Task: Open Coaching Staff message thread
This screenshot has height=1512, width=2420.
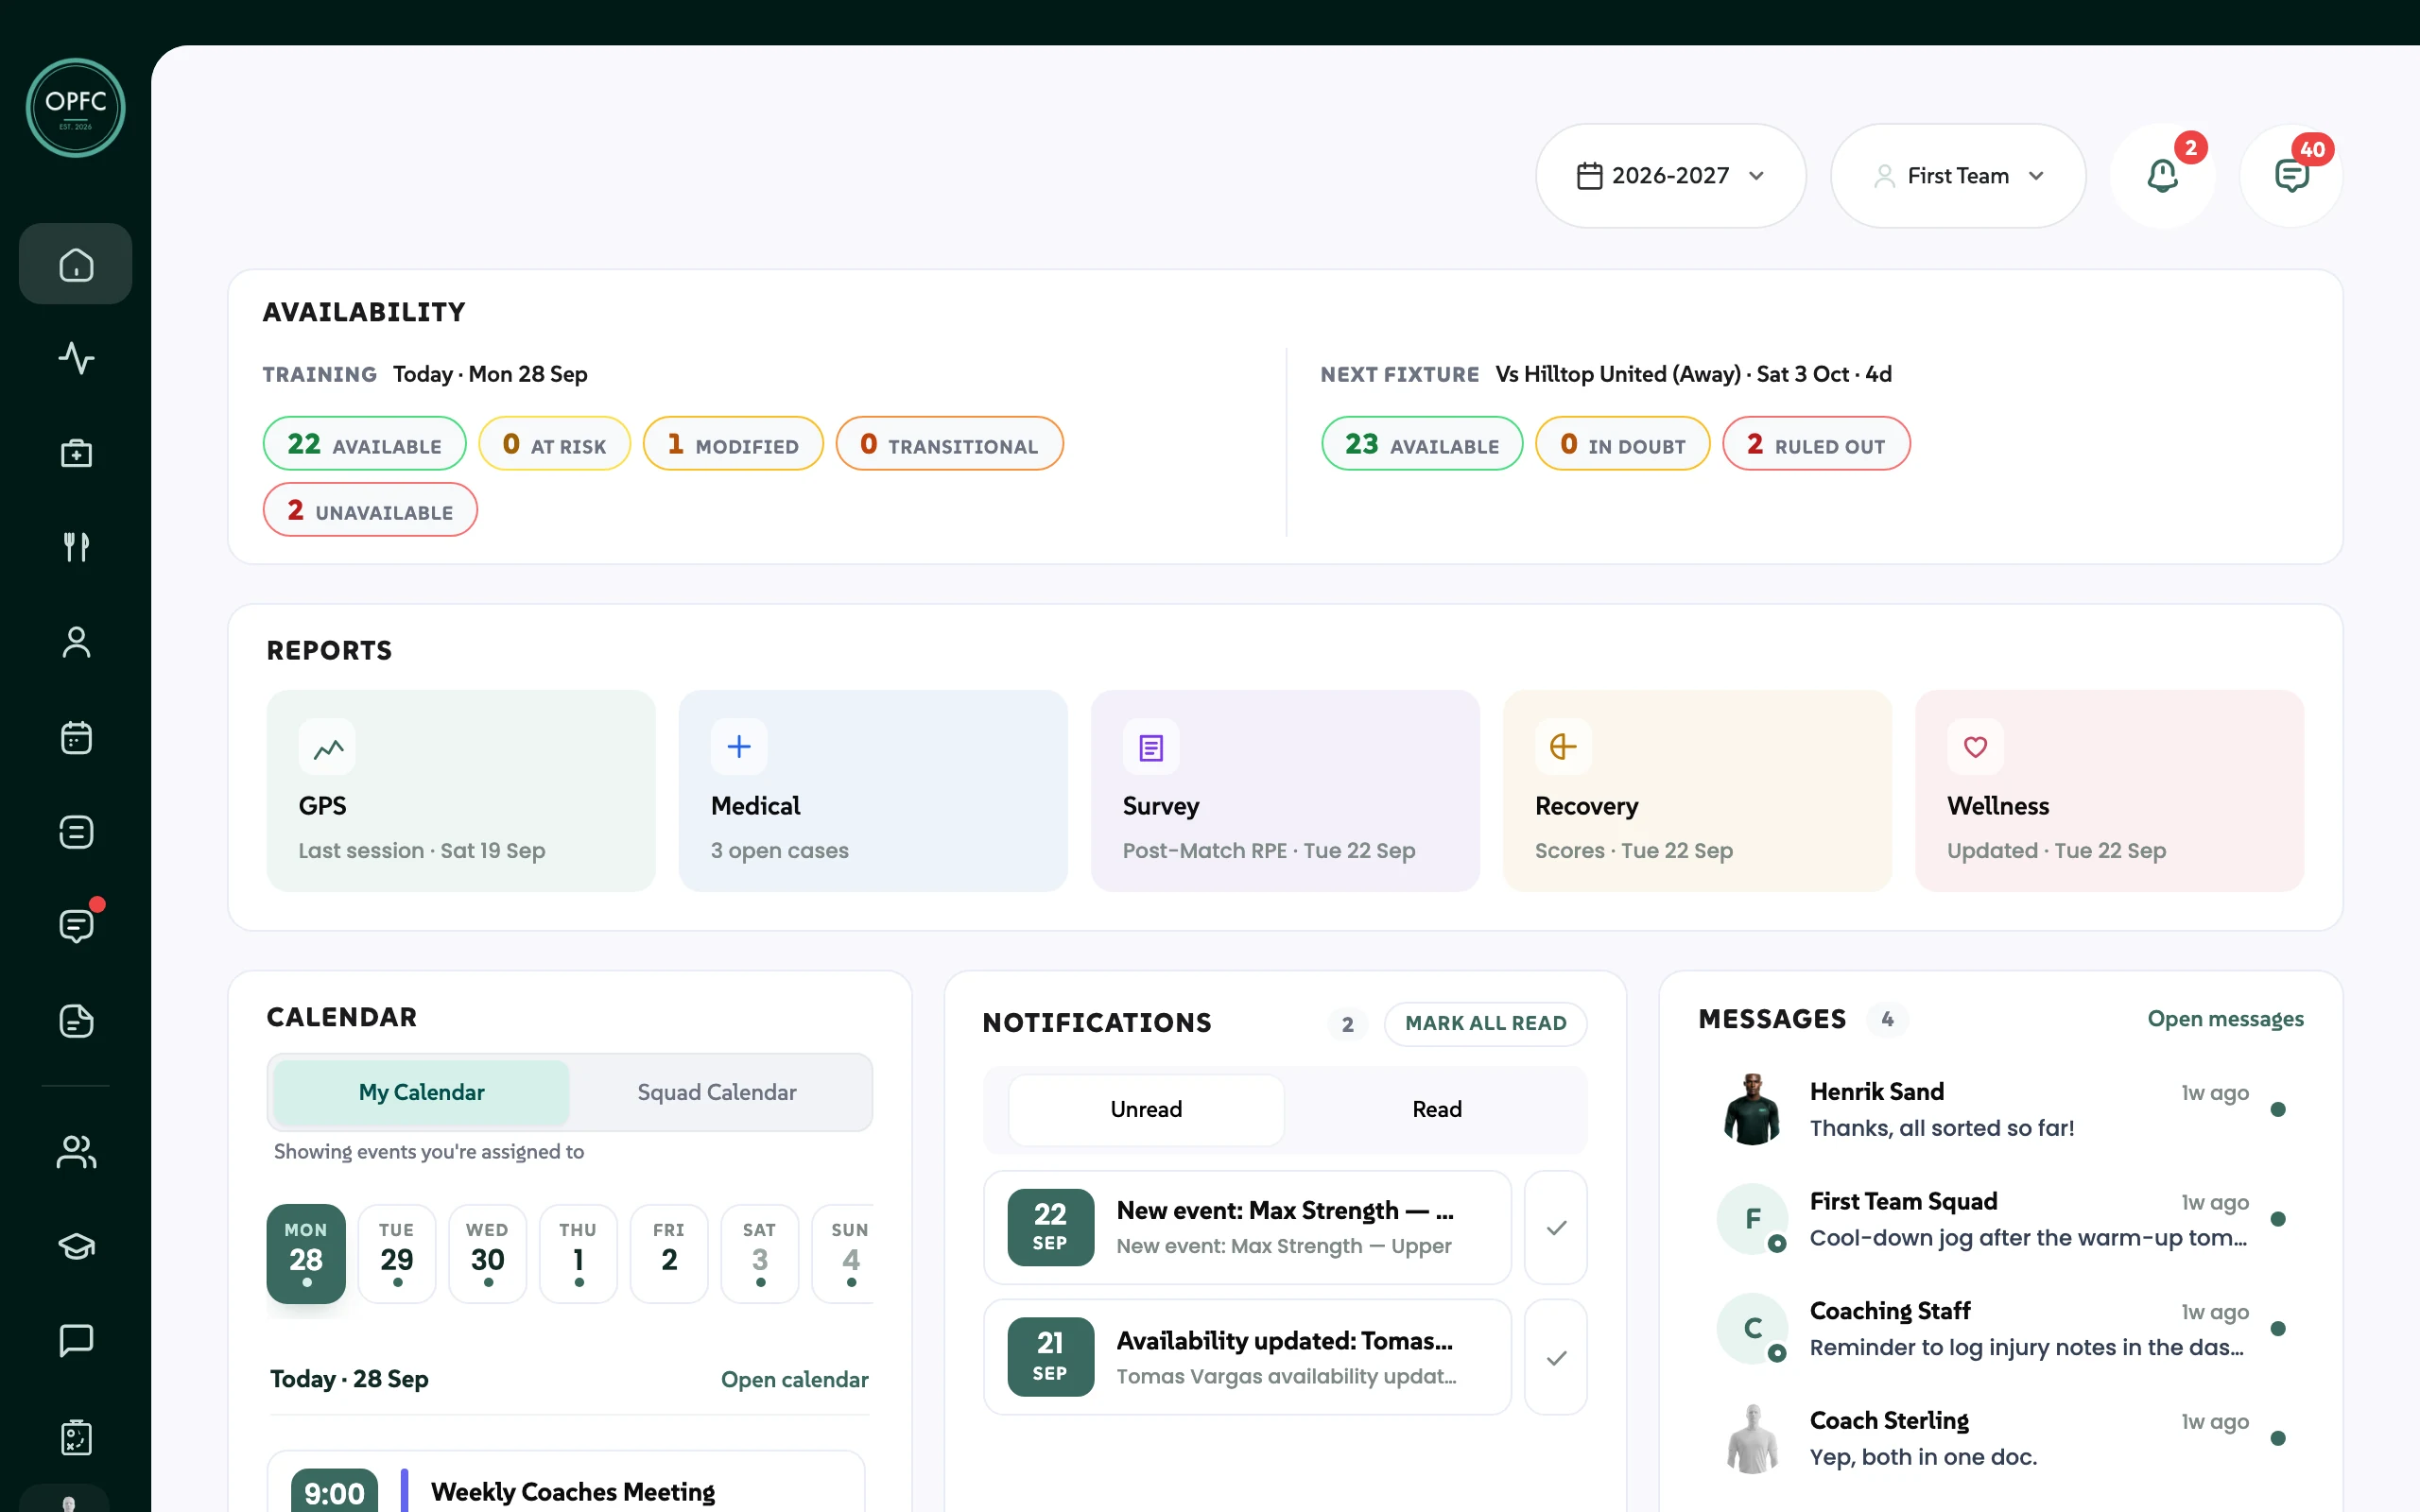Action: click(2000, 1328)
